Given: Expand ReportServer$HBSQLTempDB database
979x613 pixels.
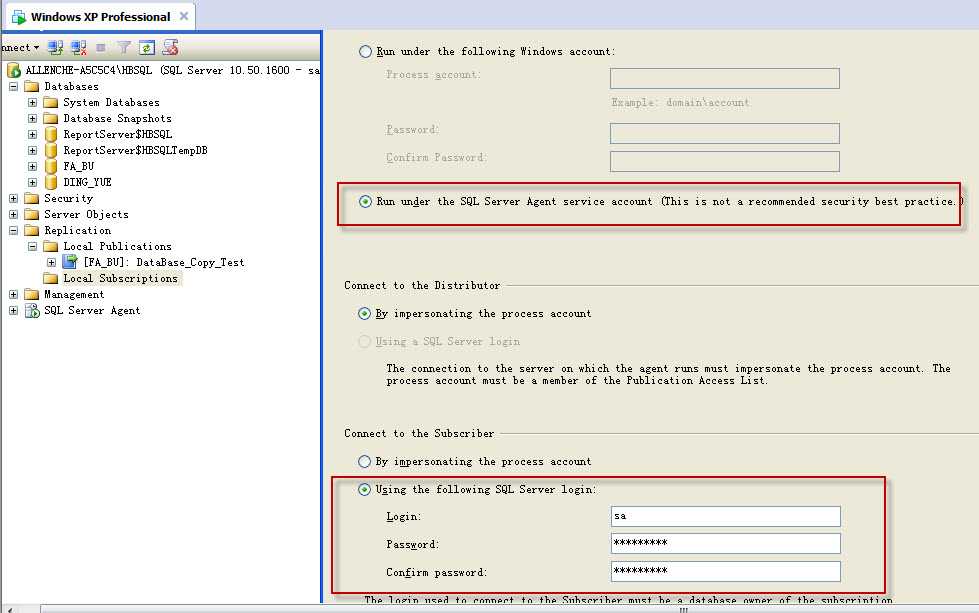Looking at the screenshot, I should [x=32, y=150].
